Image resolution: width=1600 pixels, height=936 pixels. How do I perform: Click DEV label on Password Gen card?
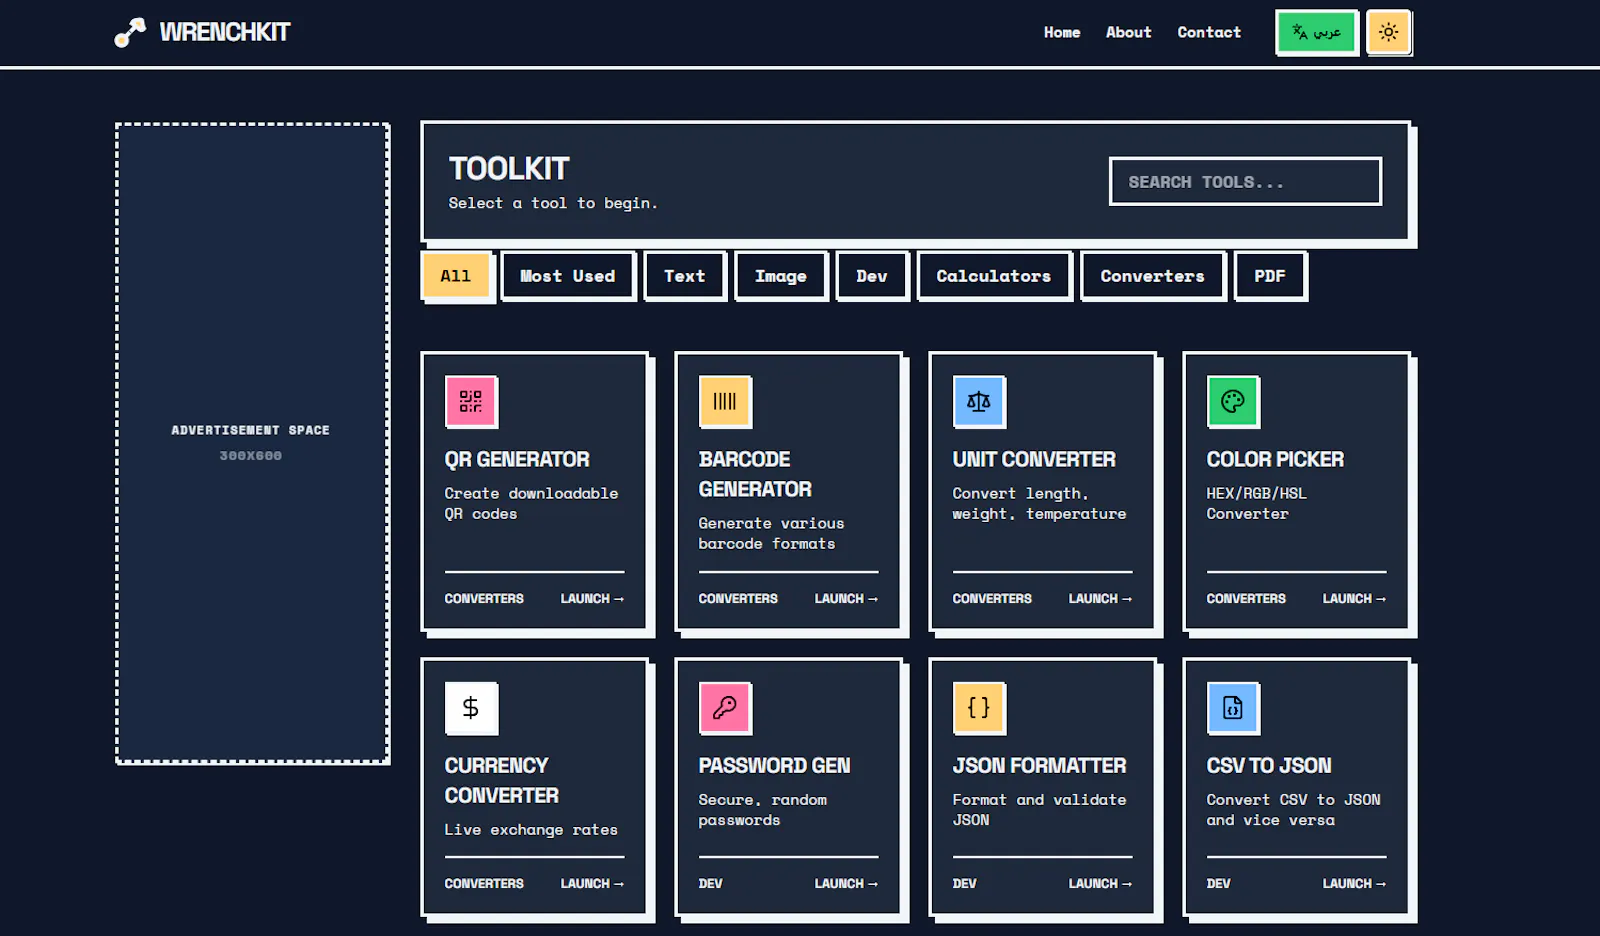[x=710, y=883]
